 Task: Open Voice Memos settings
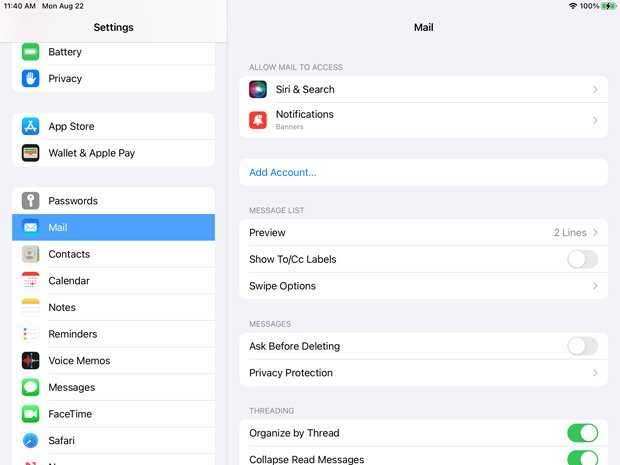coord(113,361)
